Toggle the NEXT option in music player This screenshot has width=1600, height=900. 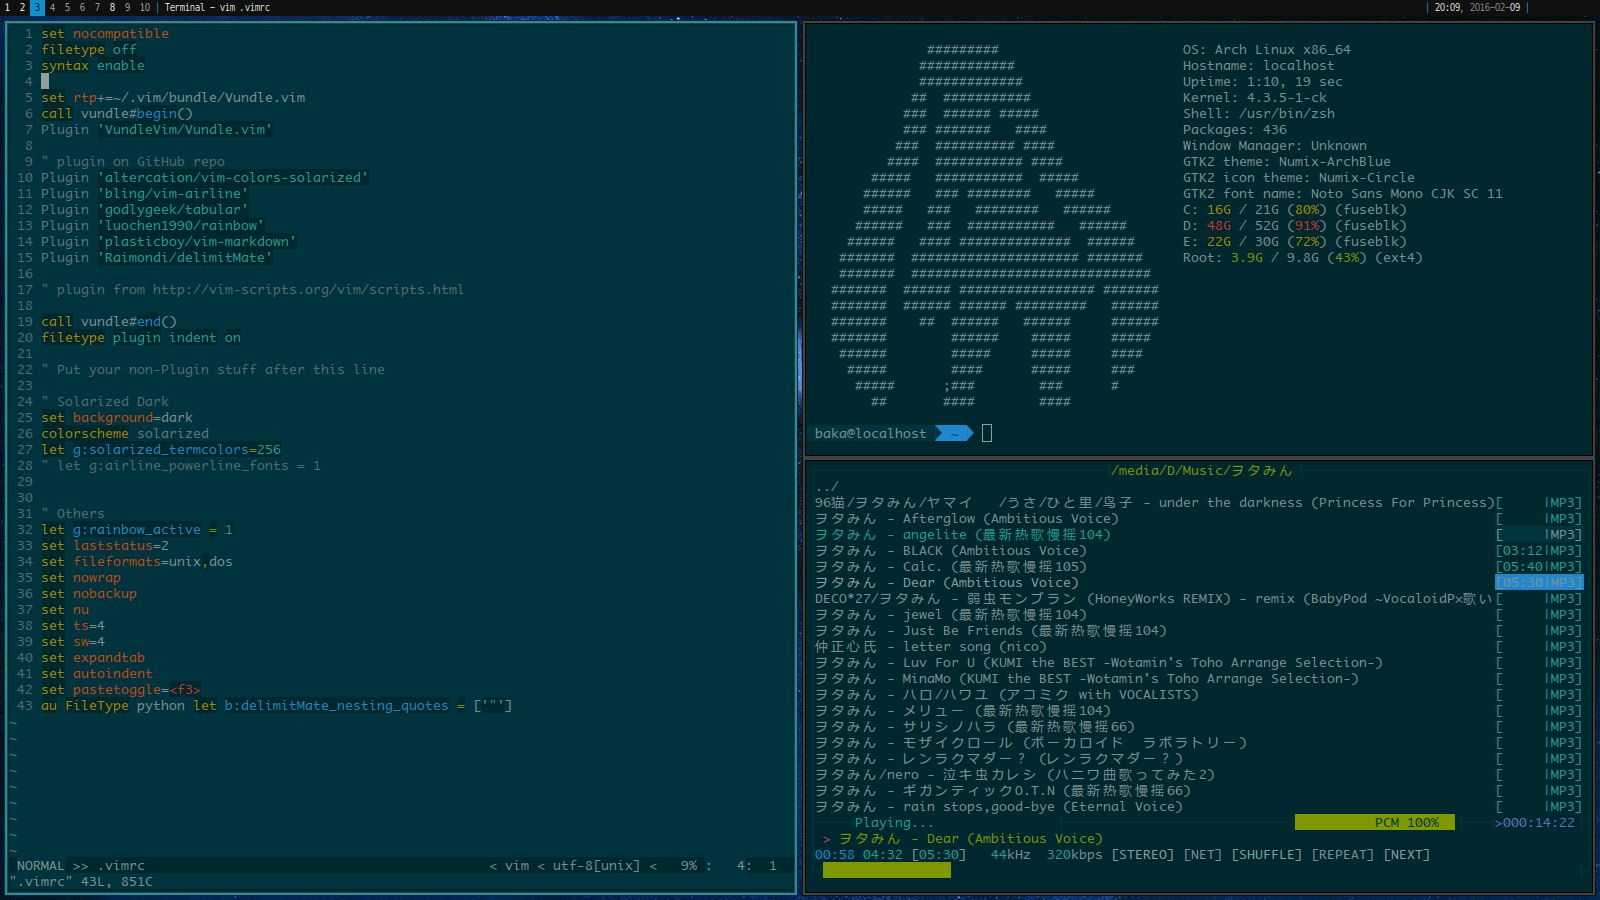click(x=1406, y=855)
